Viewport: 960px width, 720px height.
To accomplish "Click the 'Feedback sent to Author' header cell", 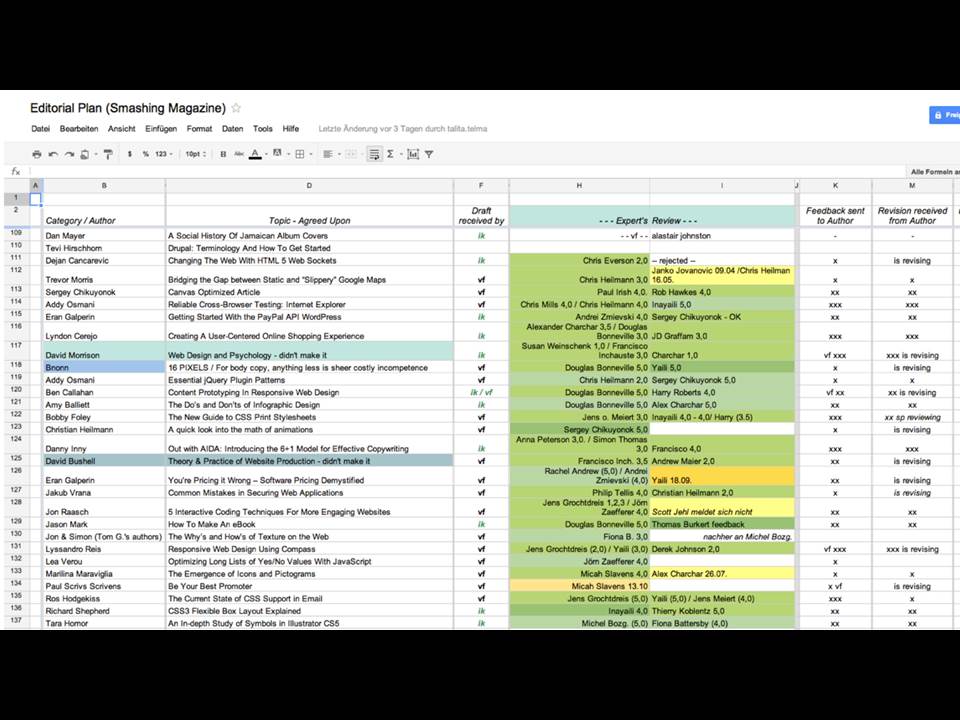I will (x=835, y=216).
